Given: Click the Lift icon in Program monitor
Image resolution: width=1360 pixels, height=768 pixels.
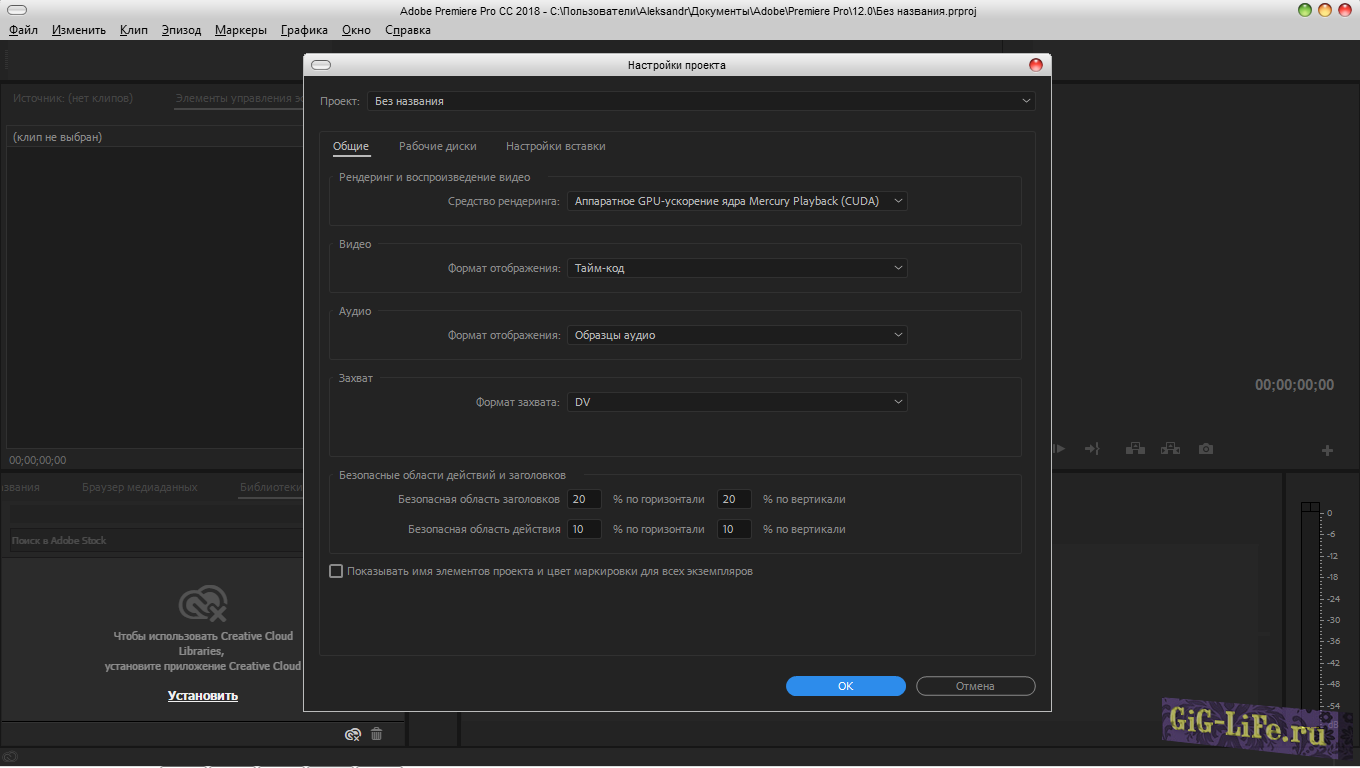Looking at the screenshot, I should (1135, 449).
